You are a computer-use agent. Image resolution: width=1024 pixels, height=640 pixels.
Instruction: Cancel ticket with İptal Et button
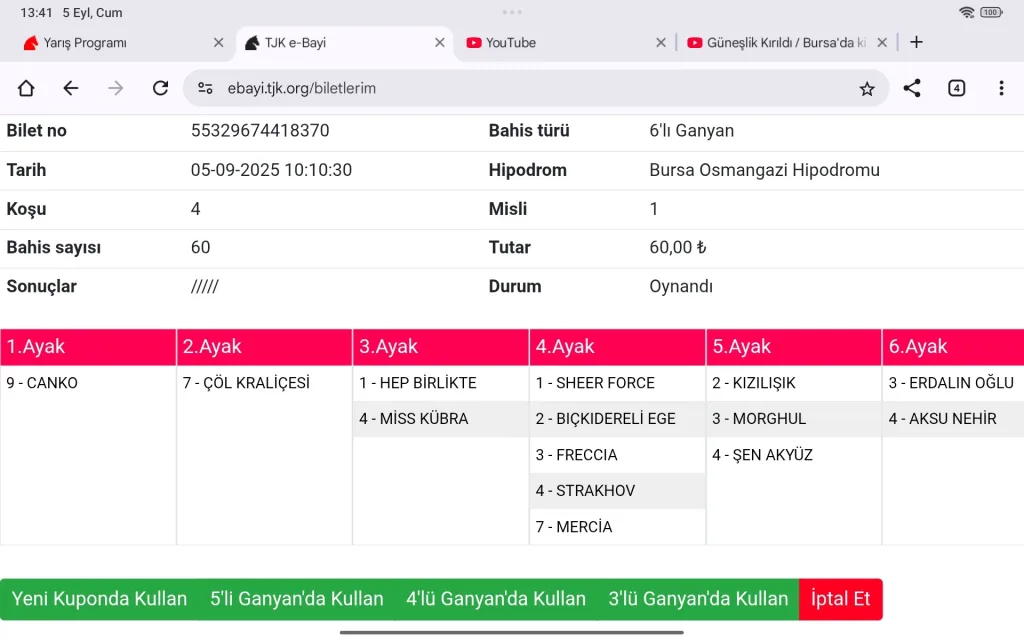click(x=840, y=599)
